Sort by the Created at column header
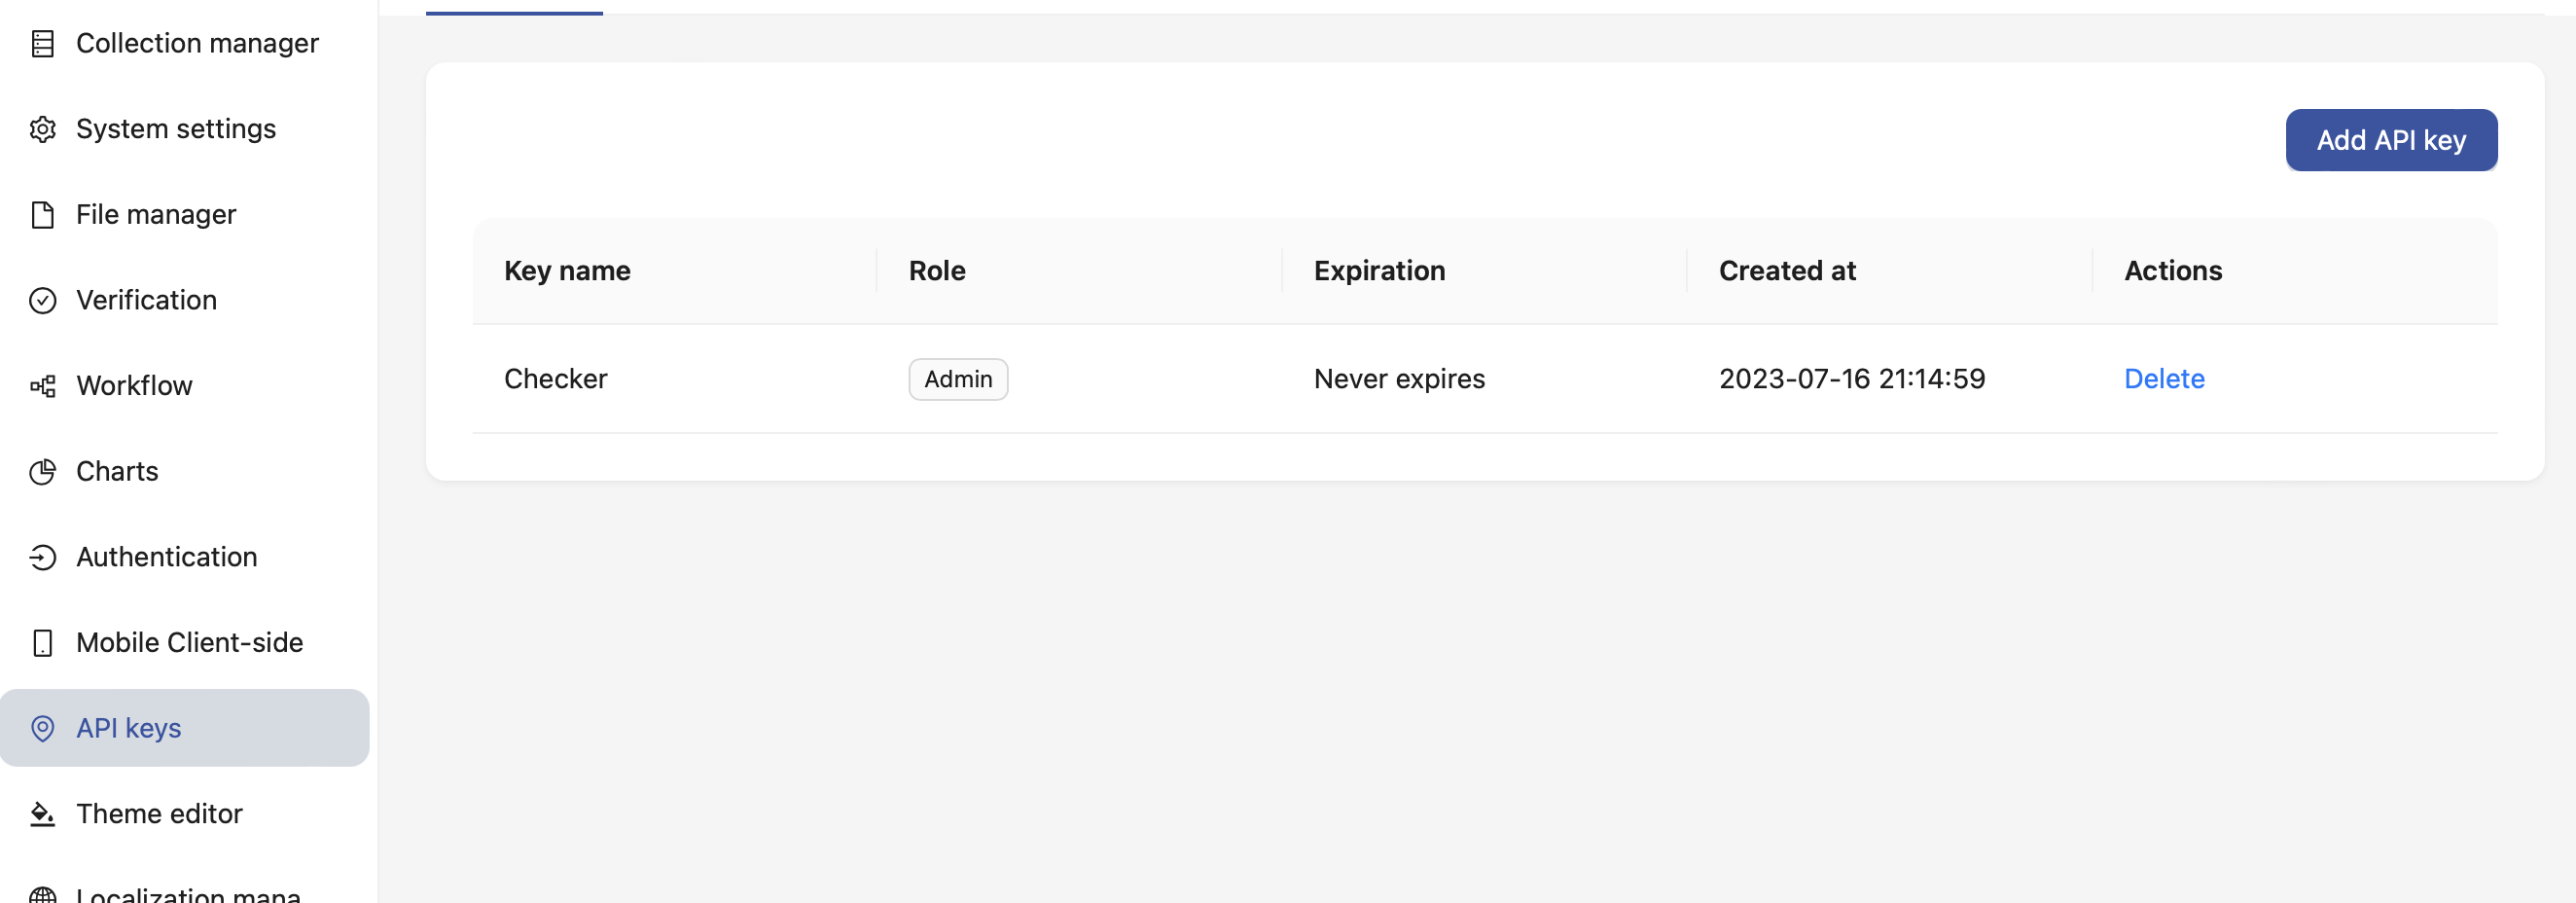Image resolution: width=2576 pixels, height=903 pixels. pyautogui.click(x=1786, y=270)
